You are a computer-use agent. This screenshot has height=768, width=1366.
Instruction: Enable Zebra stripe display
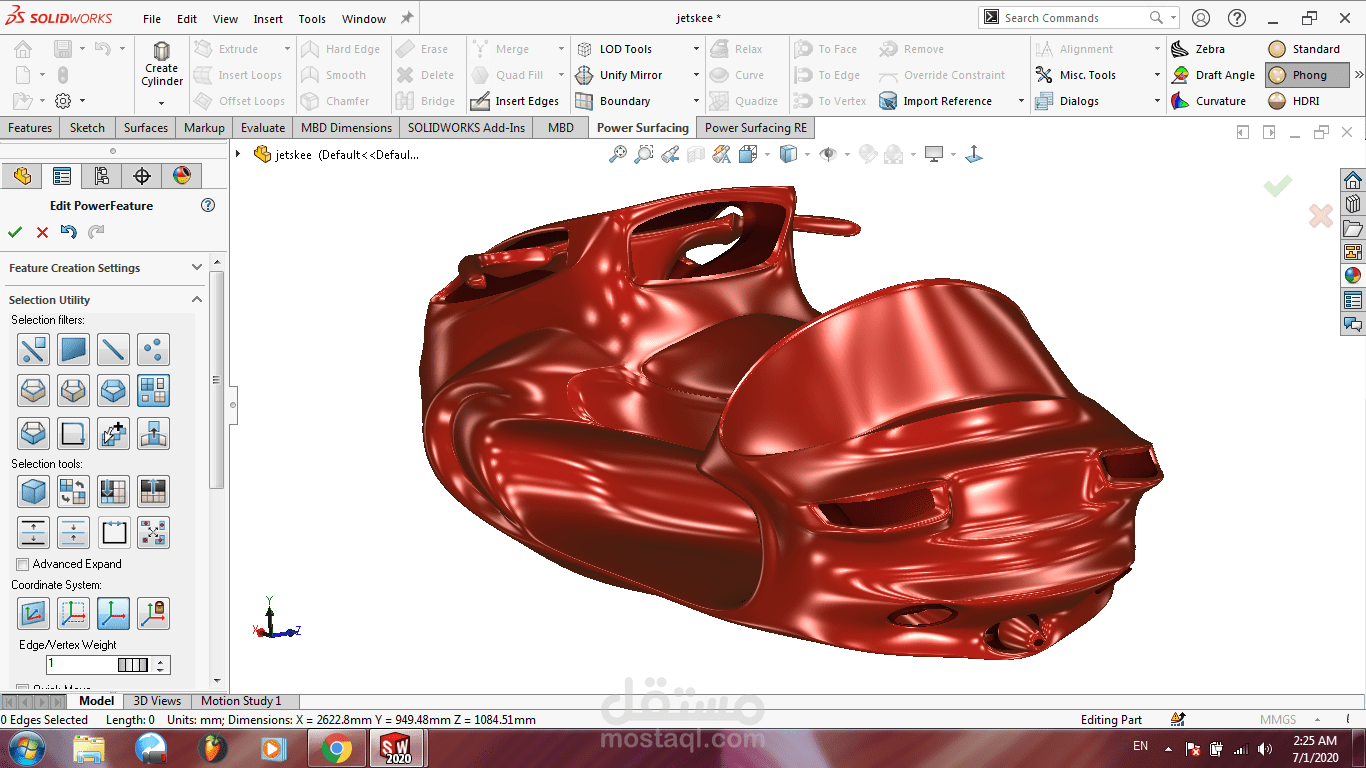click(x=1209, y=49)
